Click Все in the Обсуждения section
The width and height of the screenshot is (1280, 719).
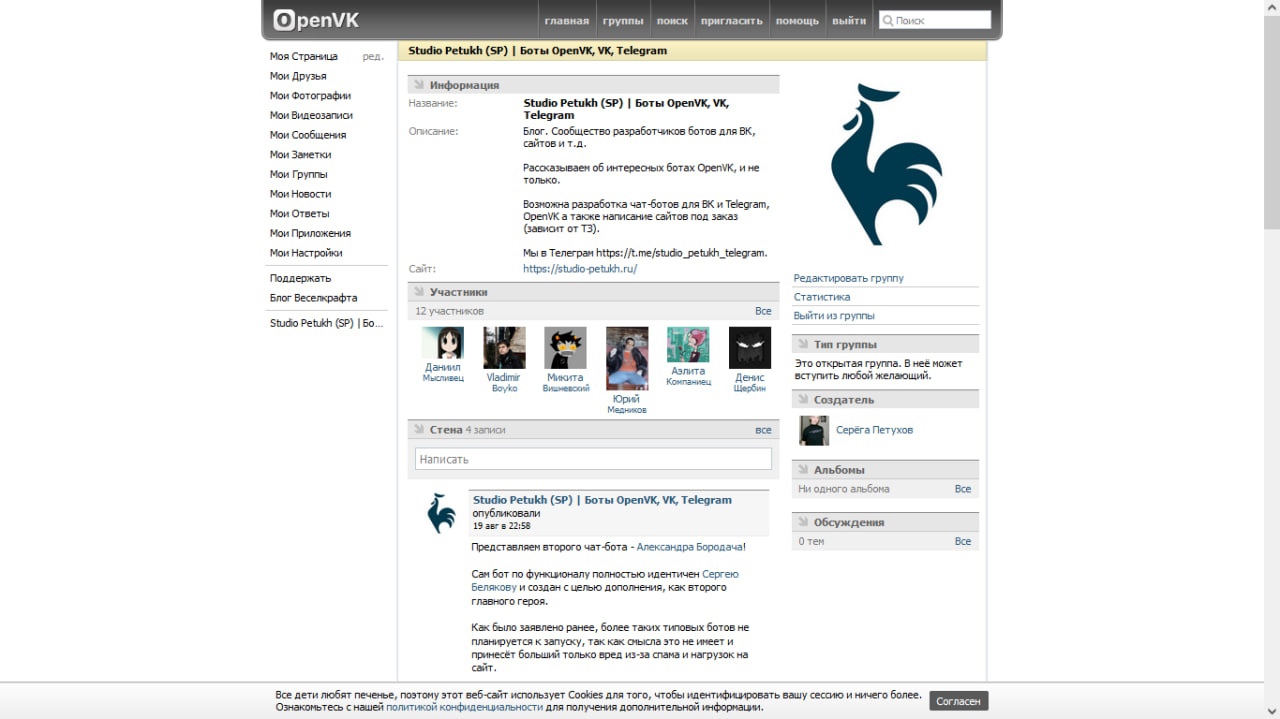click(x=963, y=541)
